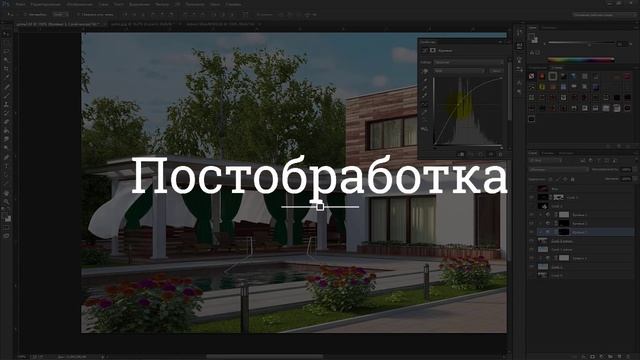Open Curves channel dropdown
Screen dimensions: 640x360
pyautogui.click(x=459, y=71)
